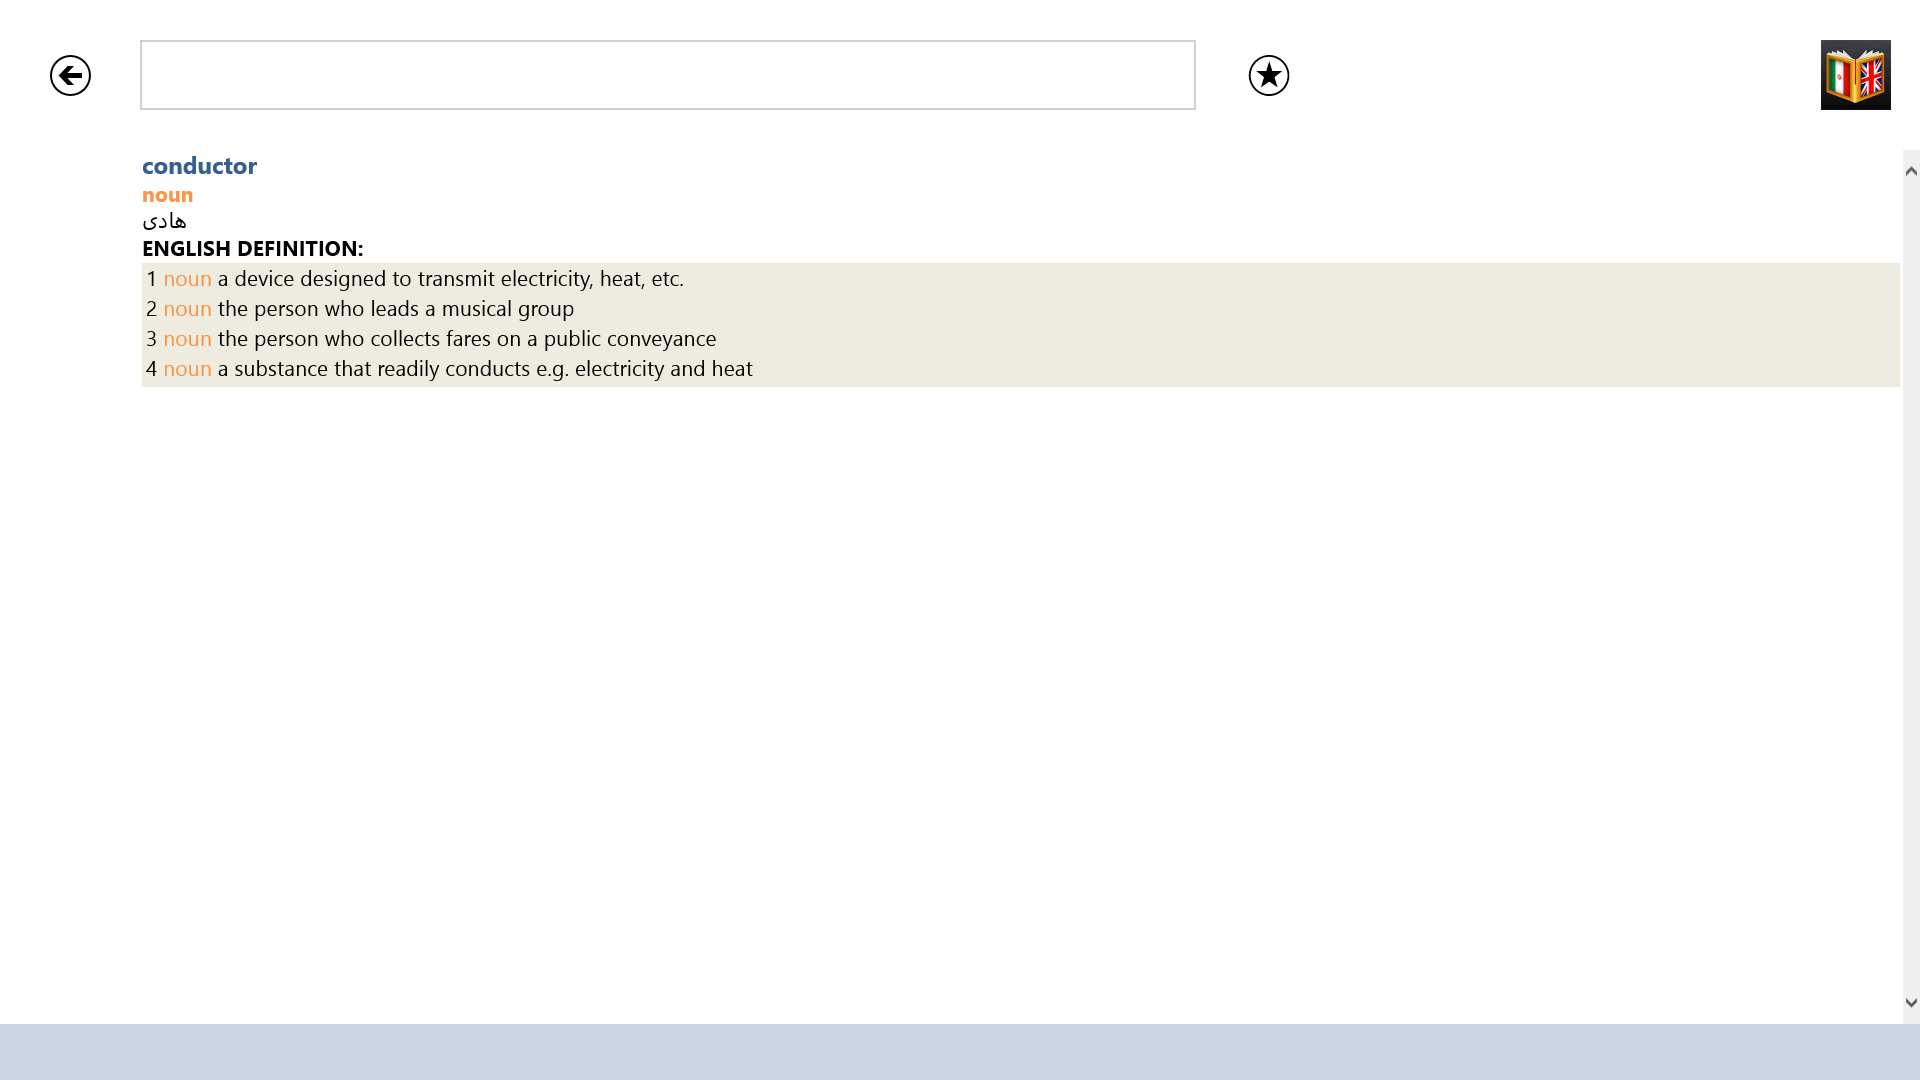Select definition about leading a musical group
Image resolution: width=1920 pixels, height=1080 pixels.
tap(395, 309)
